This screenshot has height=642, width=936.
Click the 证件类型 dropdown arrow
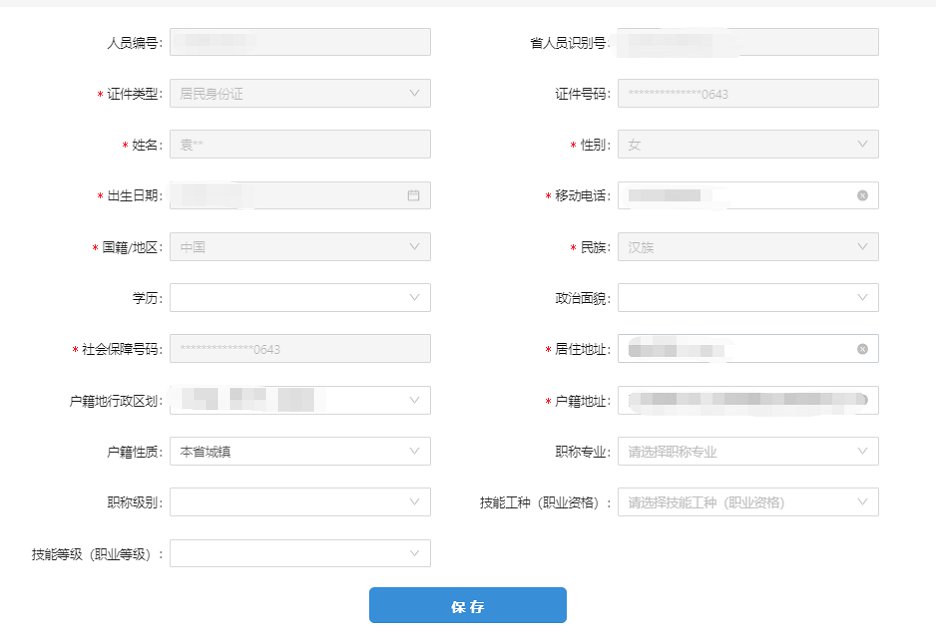coord(414,93)
